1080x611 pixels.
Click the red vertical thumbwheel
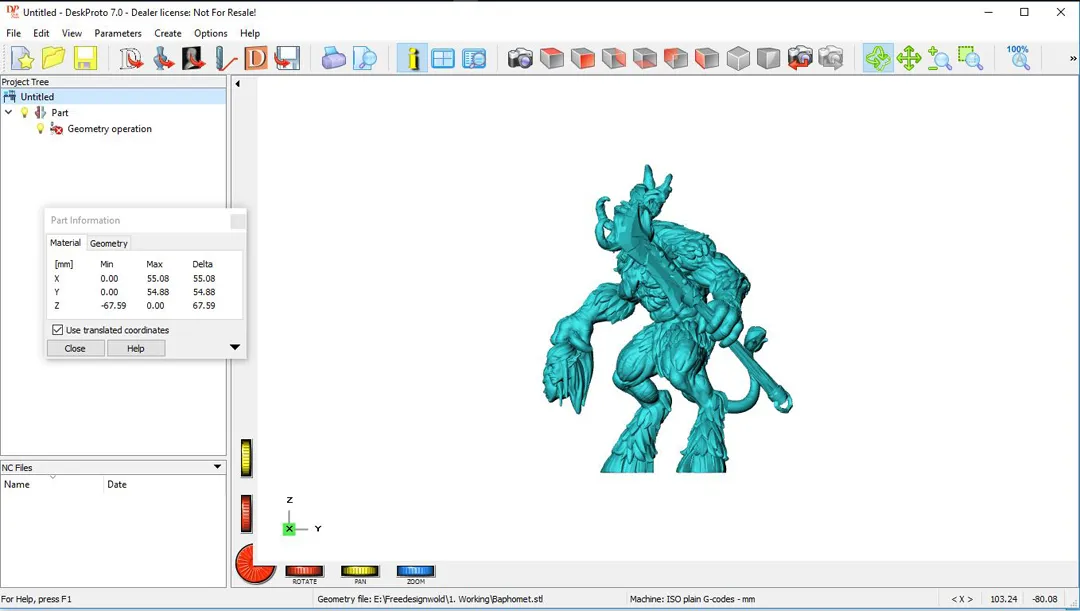click(247, 514)
